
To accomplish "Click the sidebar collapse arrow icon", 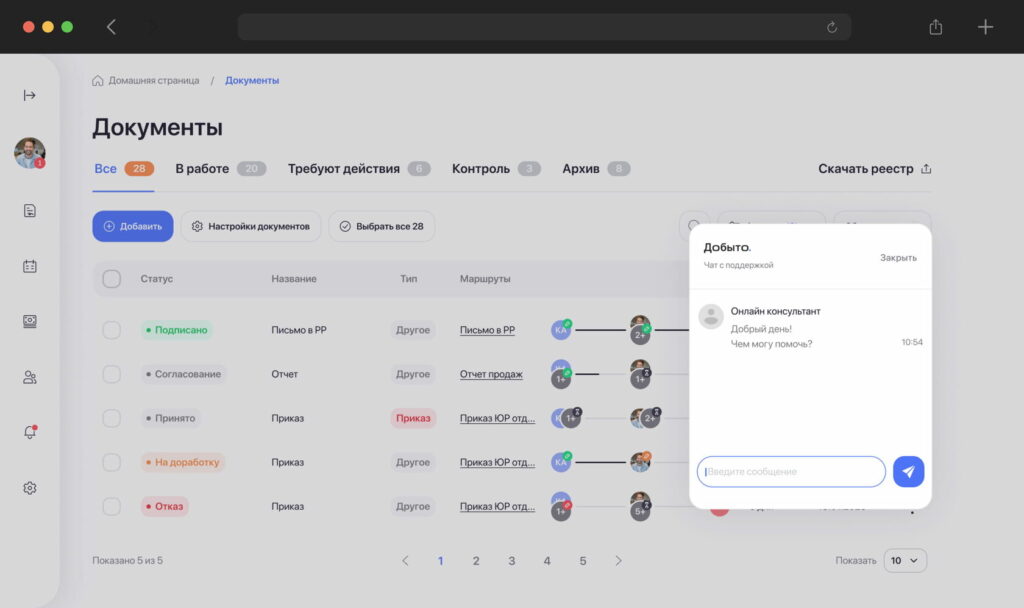I will click(x=30, y=95).
